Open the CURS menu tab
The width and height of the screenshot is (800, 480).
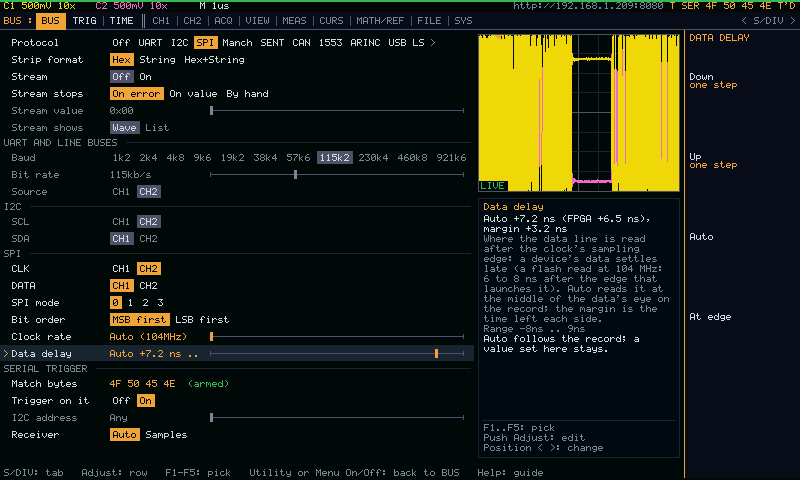[x=331, y=21]
